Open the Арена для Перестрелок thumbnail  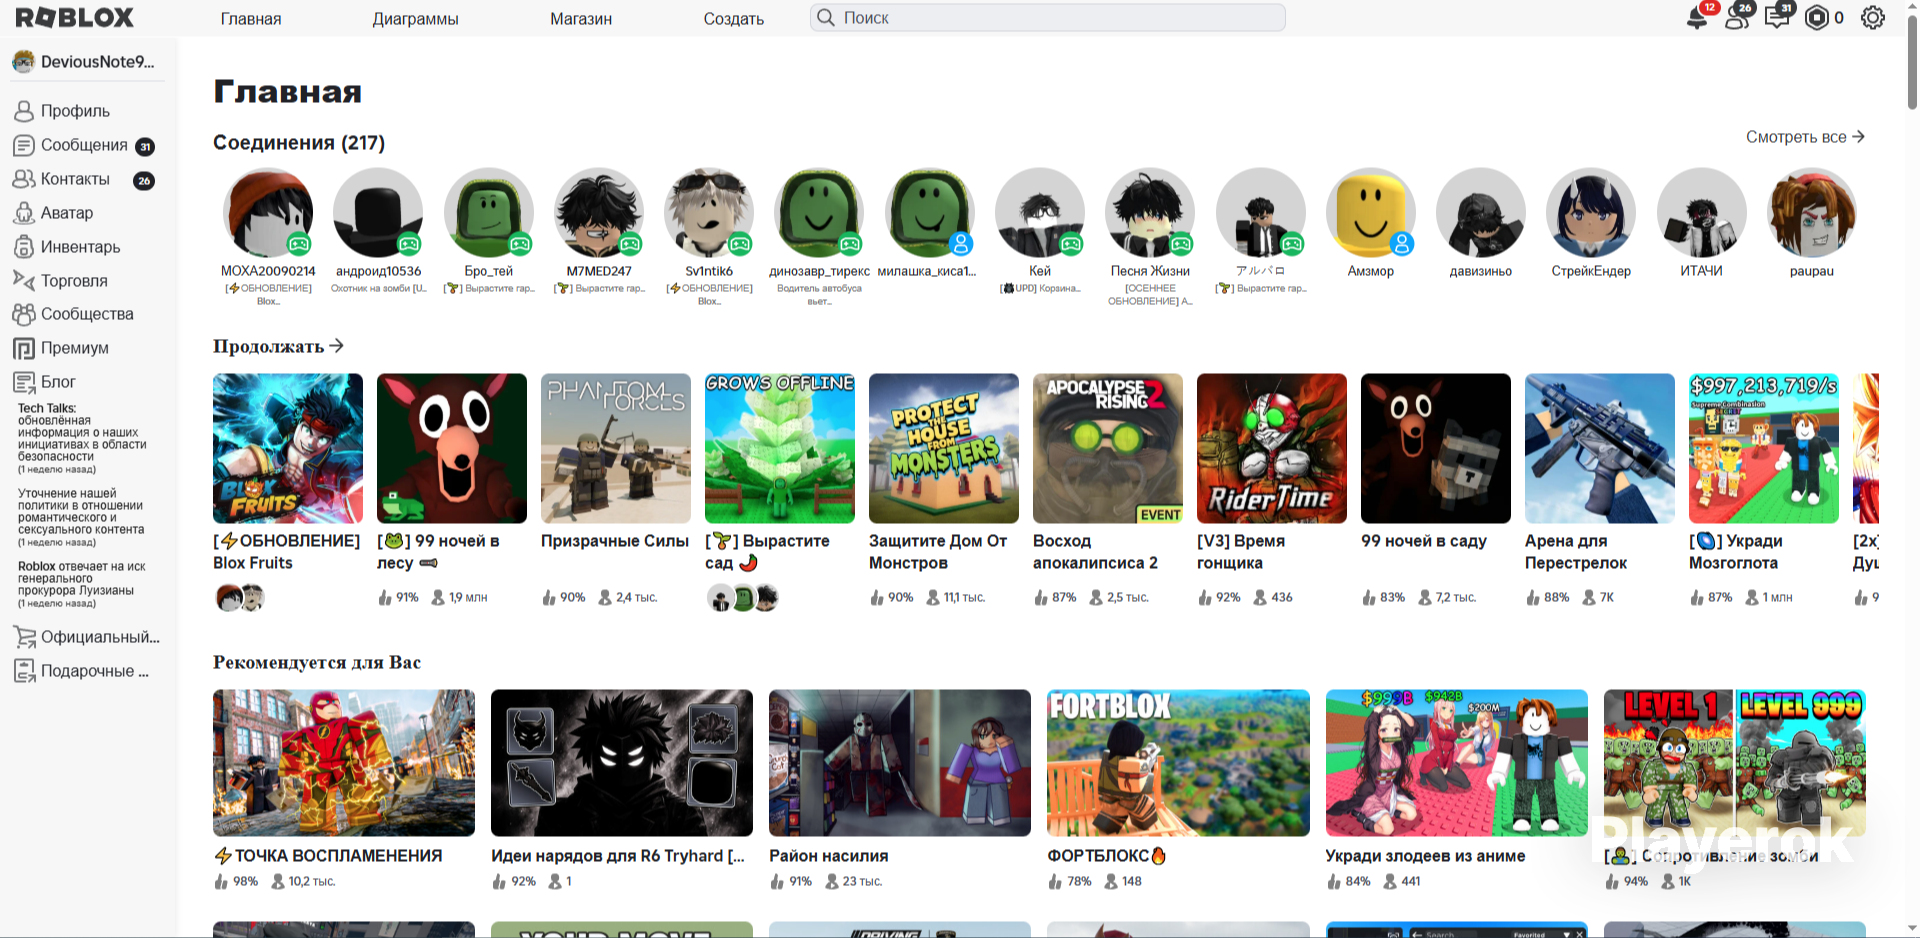coord(1600,449)
